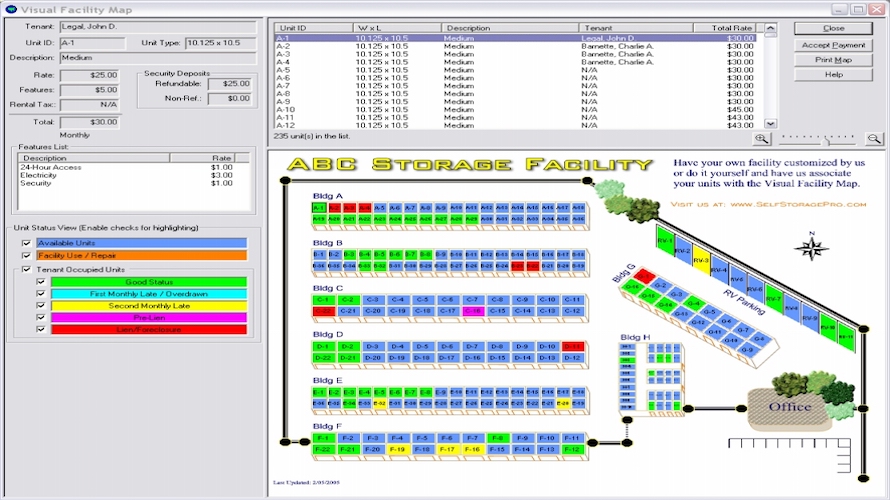Image resolution: width=890 pixels, height=500 pixels.
Task: Sort list by Unit ID column header
Action: (310, 28)
